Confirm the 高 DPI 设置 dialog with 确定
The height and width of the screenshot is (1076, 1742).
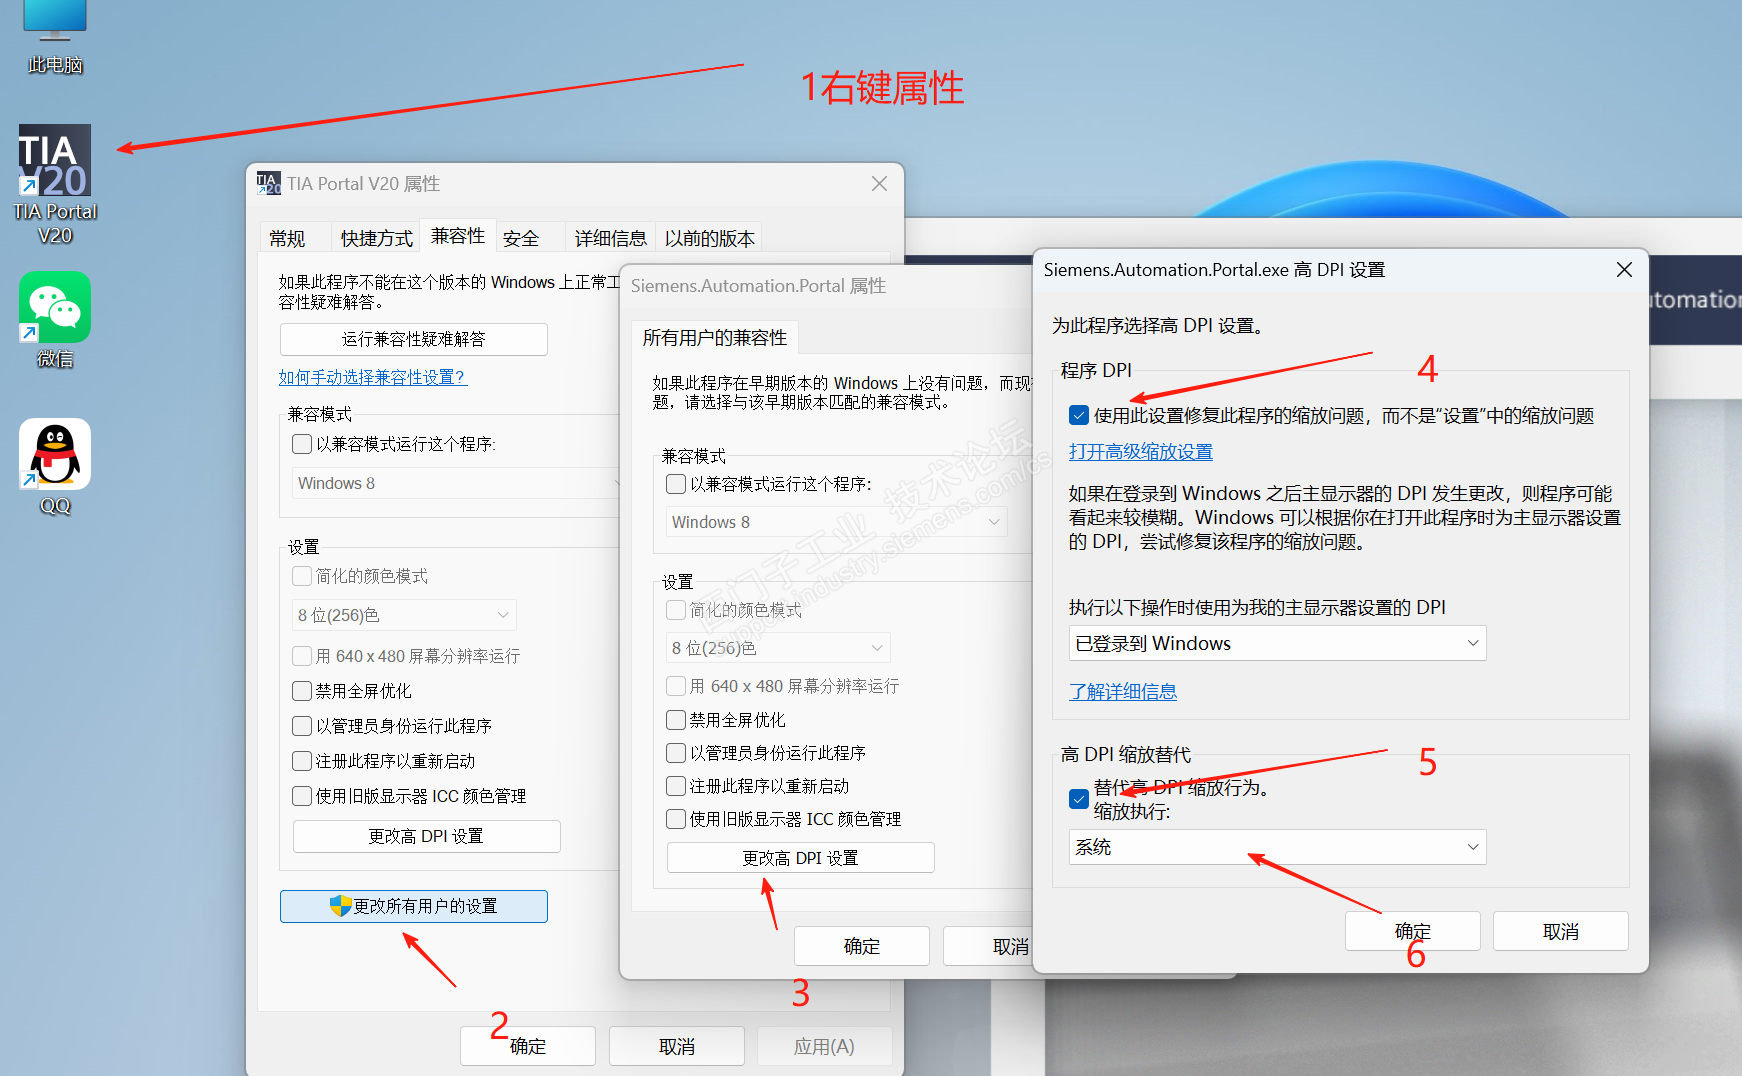pos(1413,931)
